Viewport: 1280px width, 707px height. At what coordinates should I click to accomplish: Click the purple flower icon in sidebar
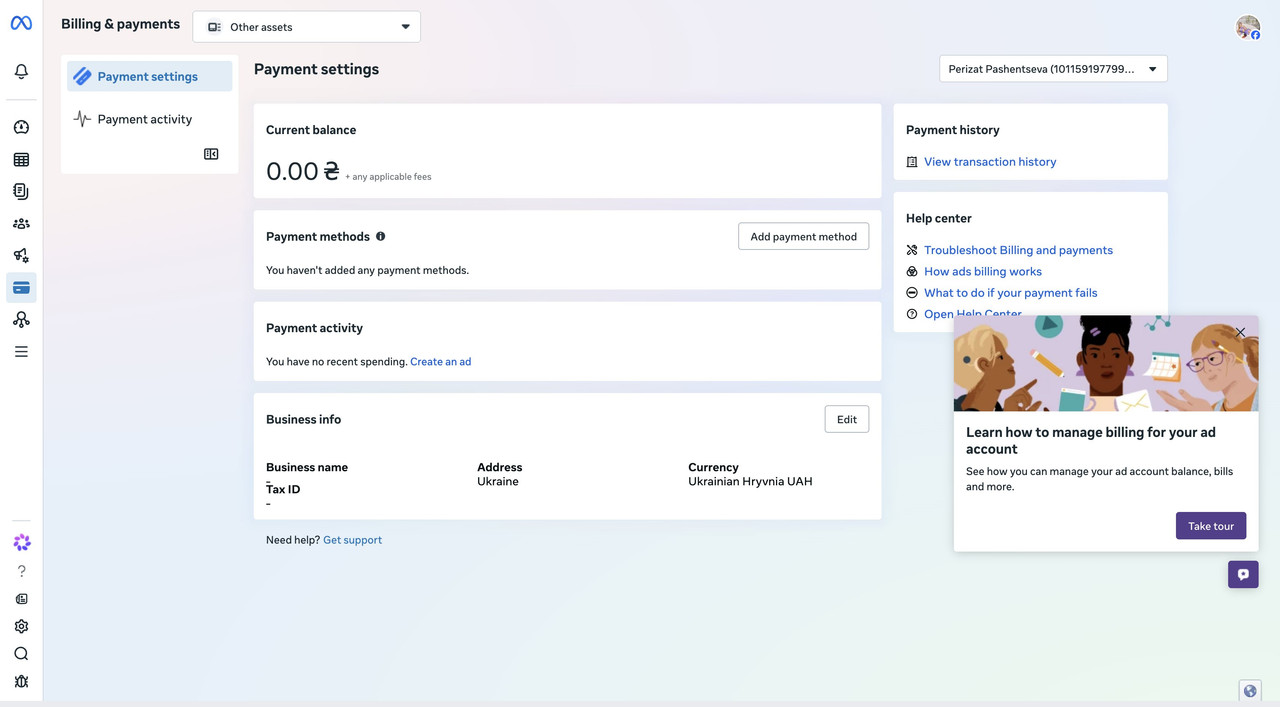point(21,543)
